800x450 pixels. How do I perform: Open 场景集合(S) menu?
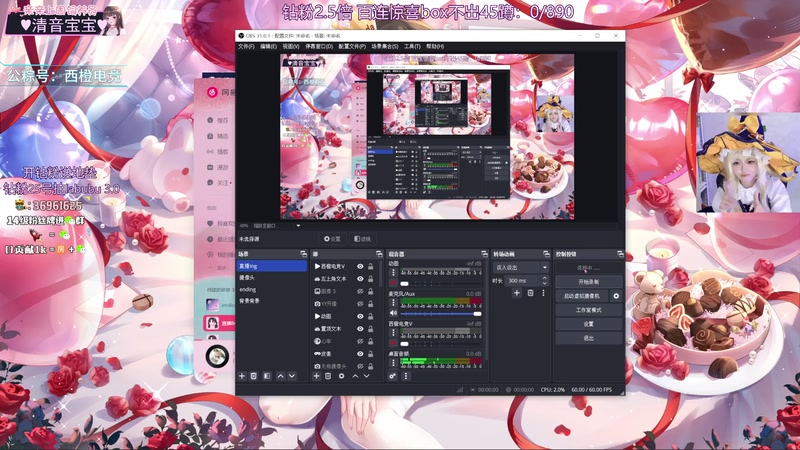[x=385, y=46]
